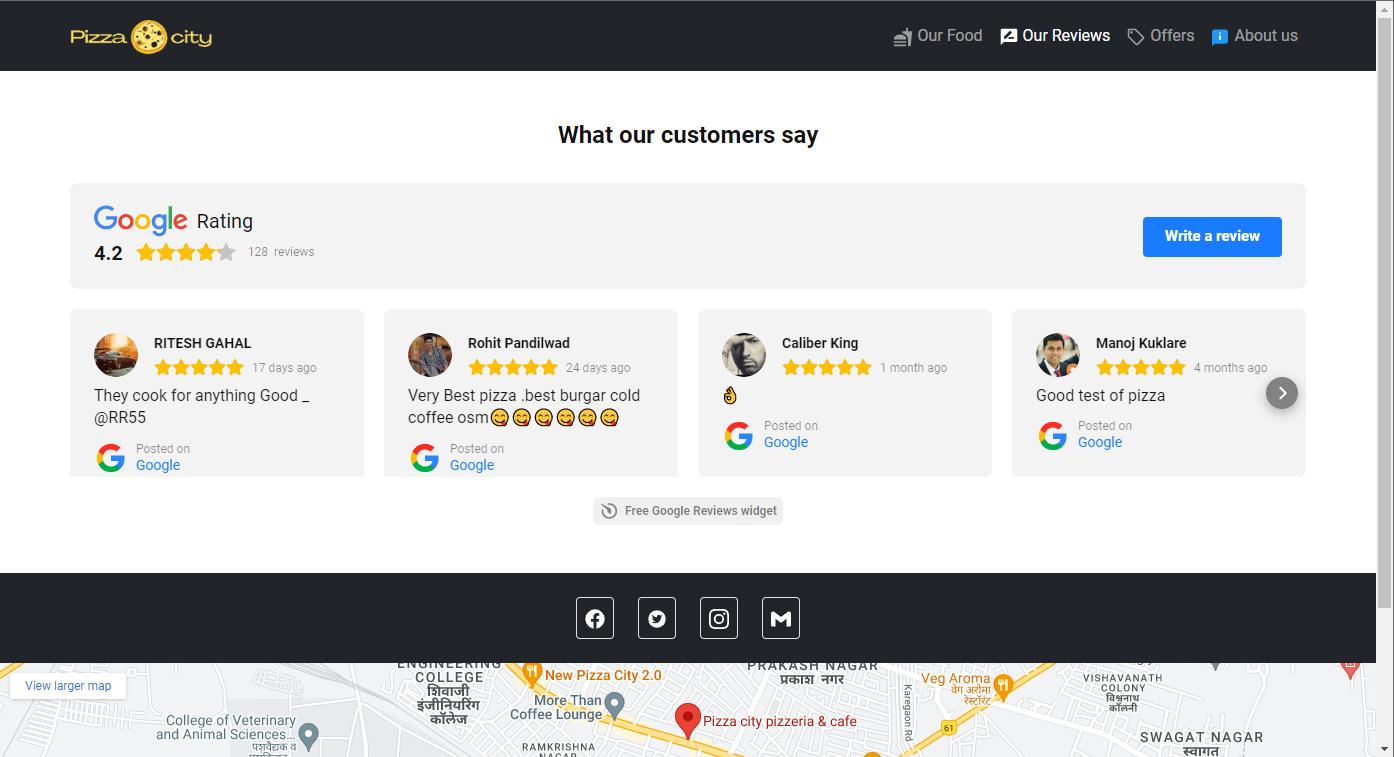Image resolution: width=1394 pixels, height=757 pixels.
Task: Click the five stars in Caliber King review
Action: point(827,367)
